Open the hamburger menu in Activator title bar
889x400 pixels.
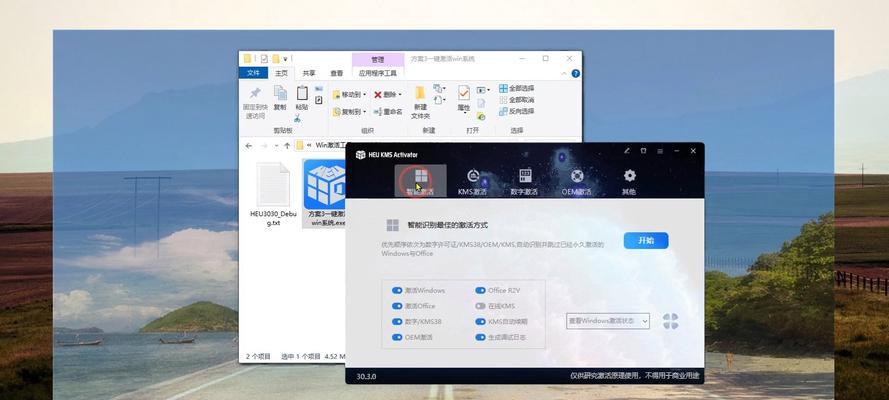[660, 151]
